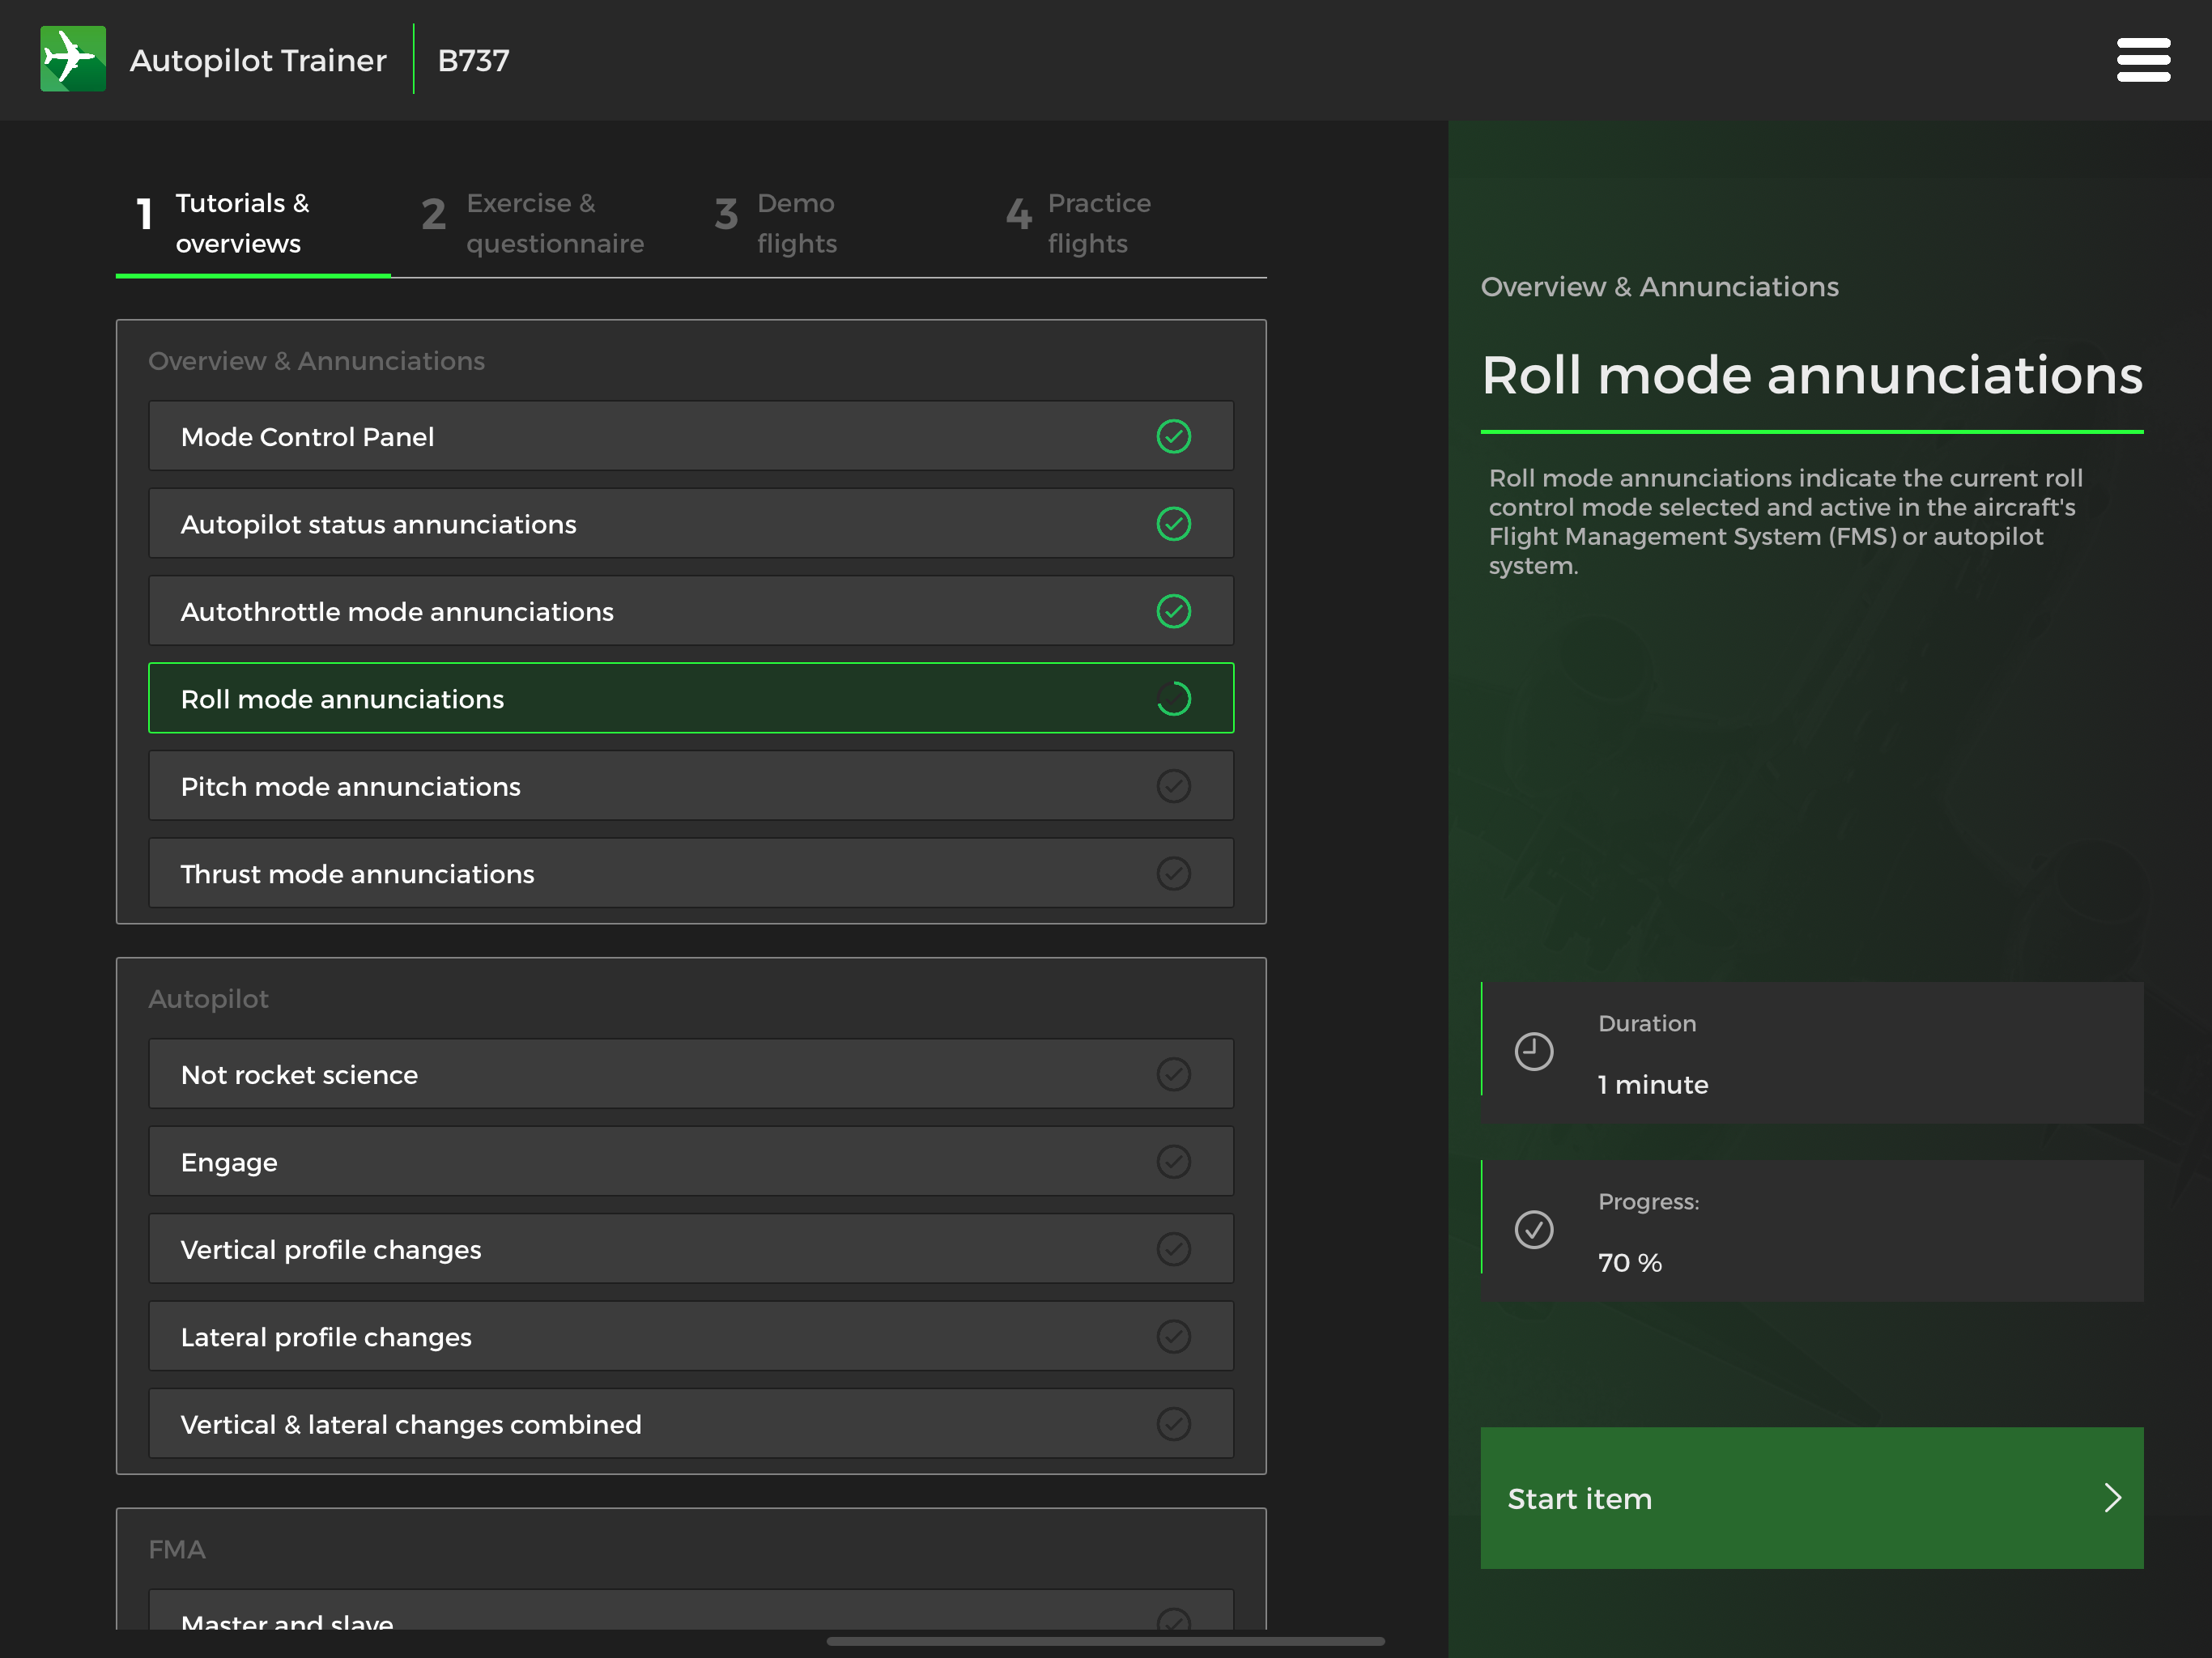2212x1658 pixels.
Task: Click the FMA section heading
Action: pyautogui.click(x=177, y=1549)
